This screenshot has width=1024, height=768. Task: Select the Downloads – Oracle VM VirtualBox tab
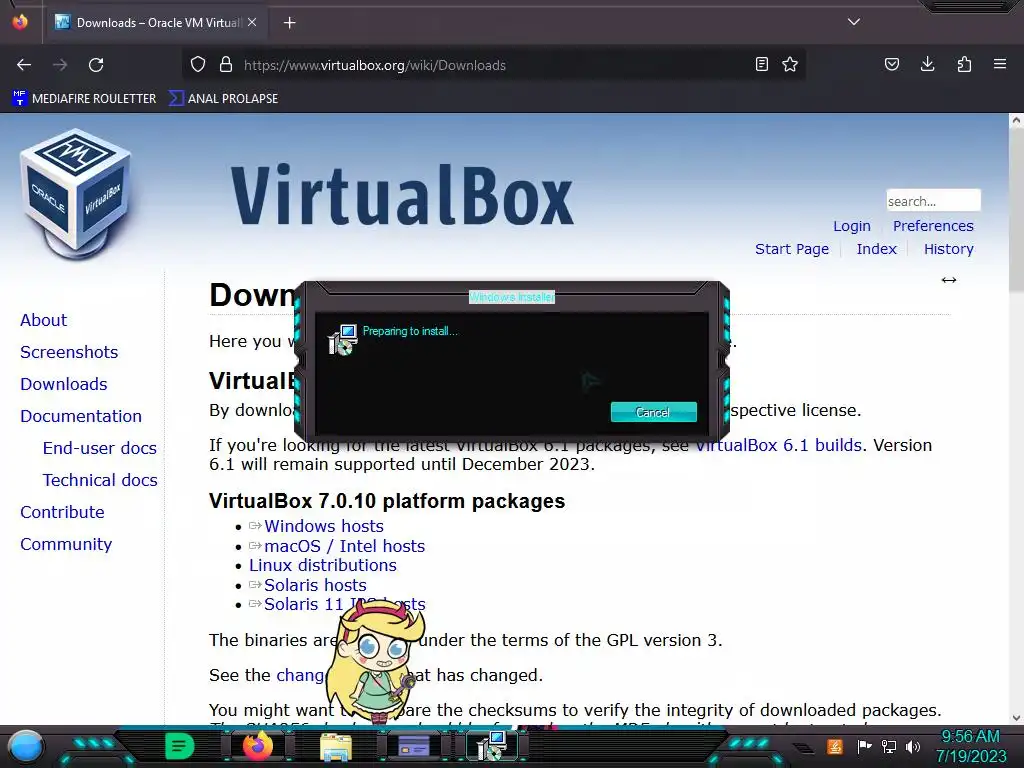(155, 23)
